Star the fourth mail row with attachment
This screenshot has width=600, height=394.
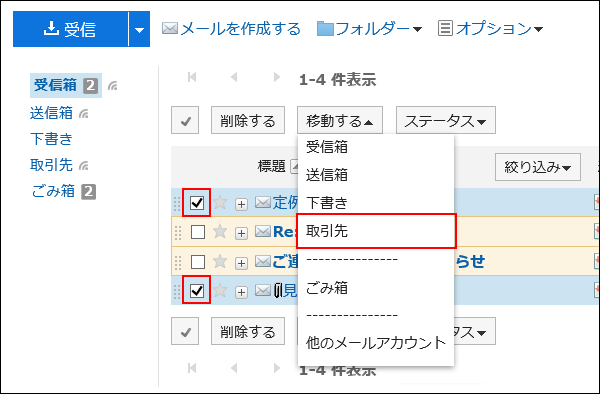220,290
